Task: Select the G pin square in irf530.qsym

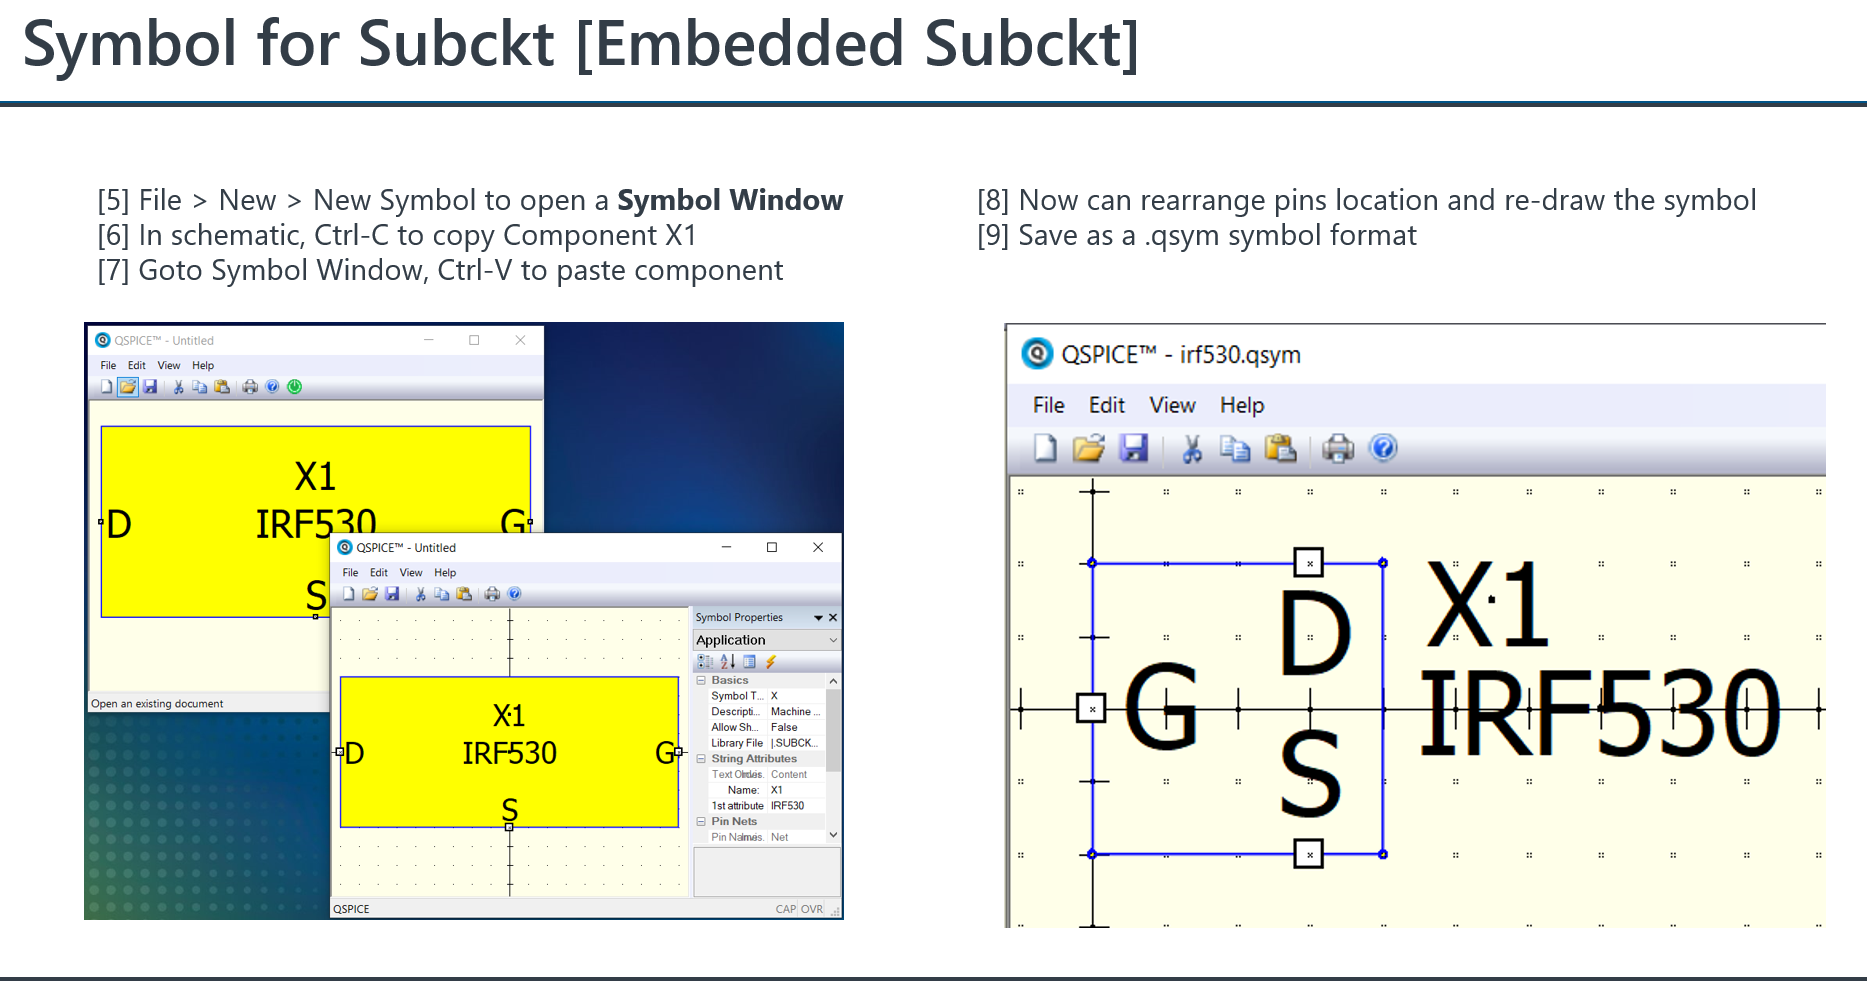Action: (x=1092, y=709)
